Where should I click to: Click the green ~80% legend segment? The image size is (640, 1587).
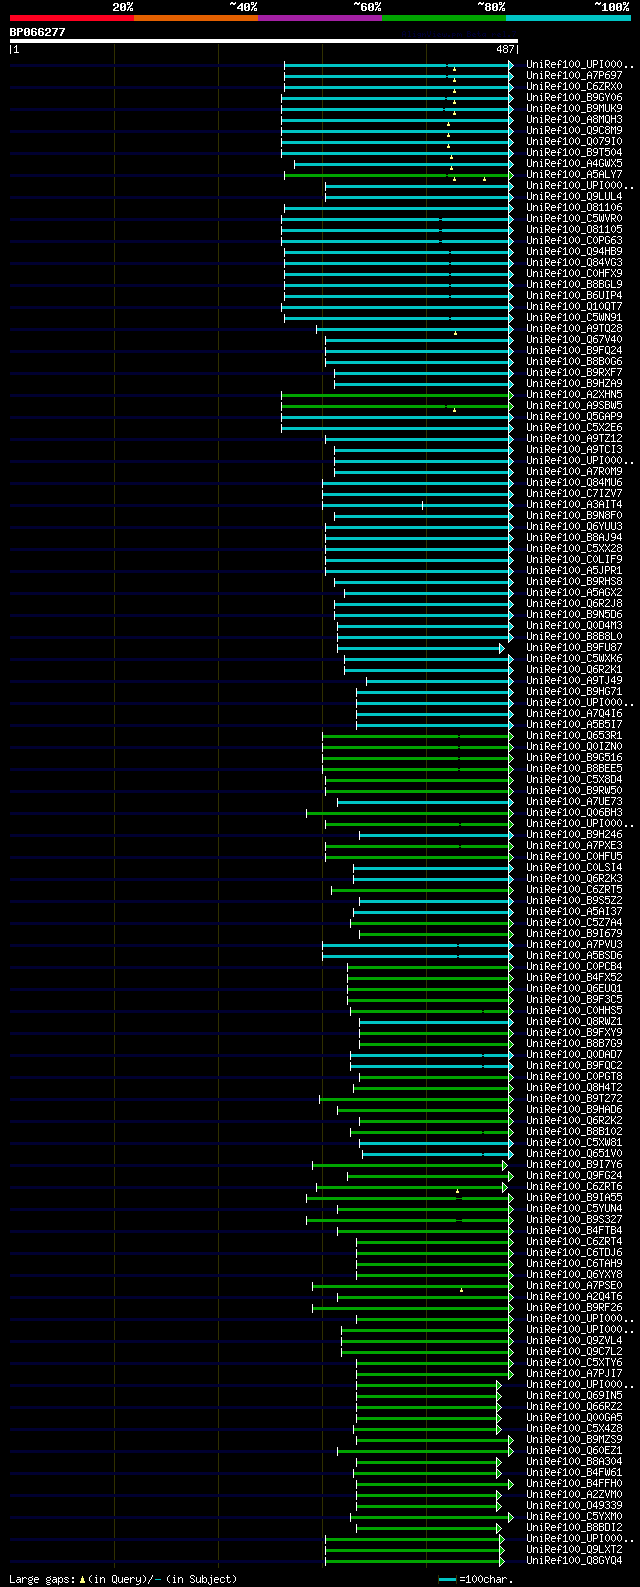[x=443, y=18]
